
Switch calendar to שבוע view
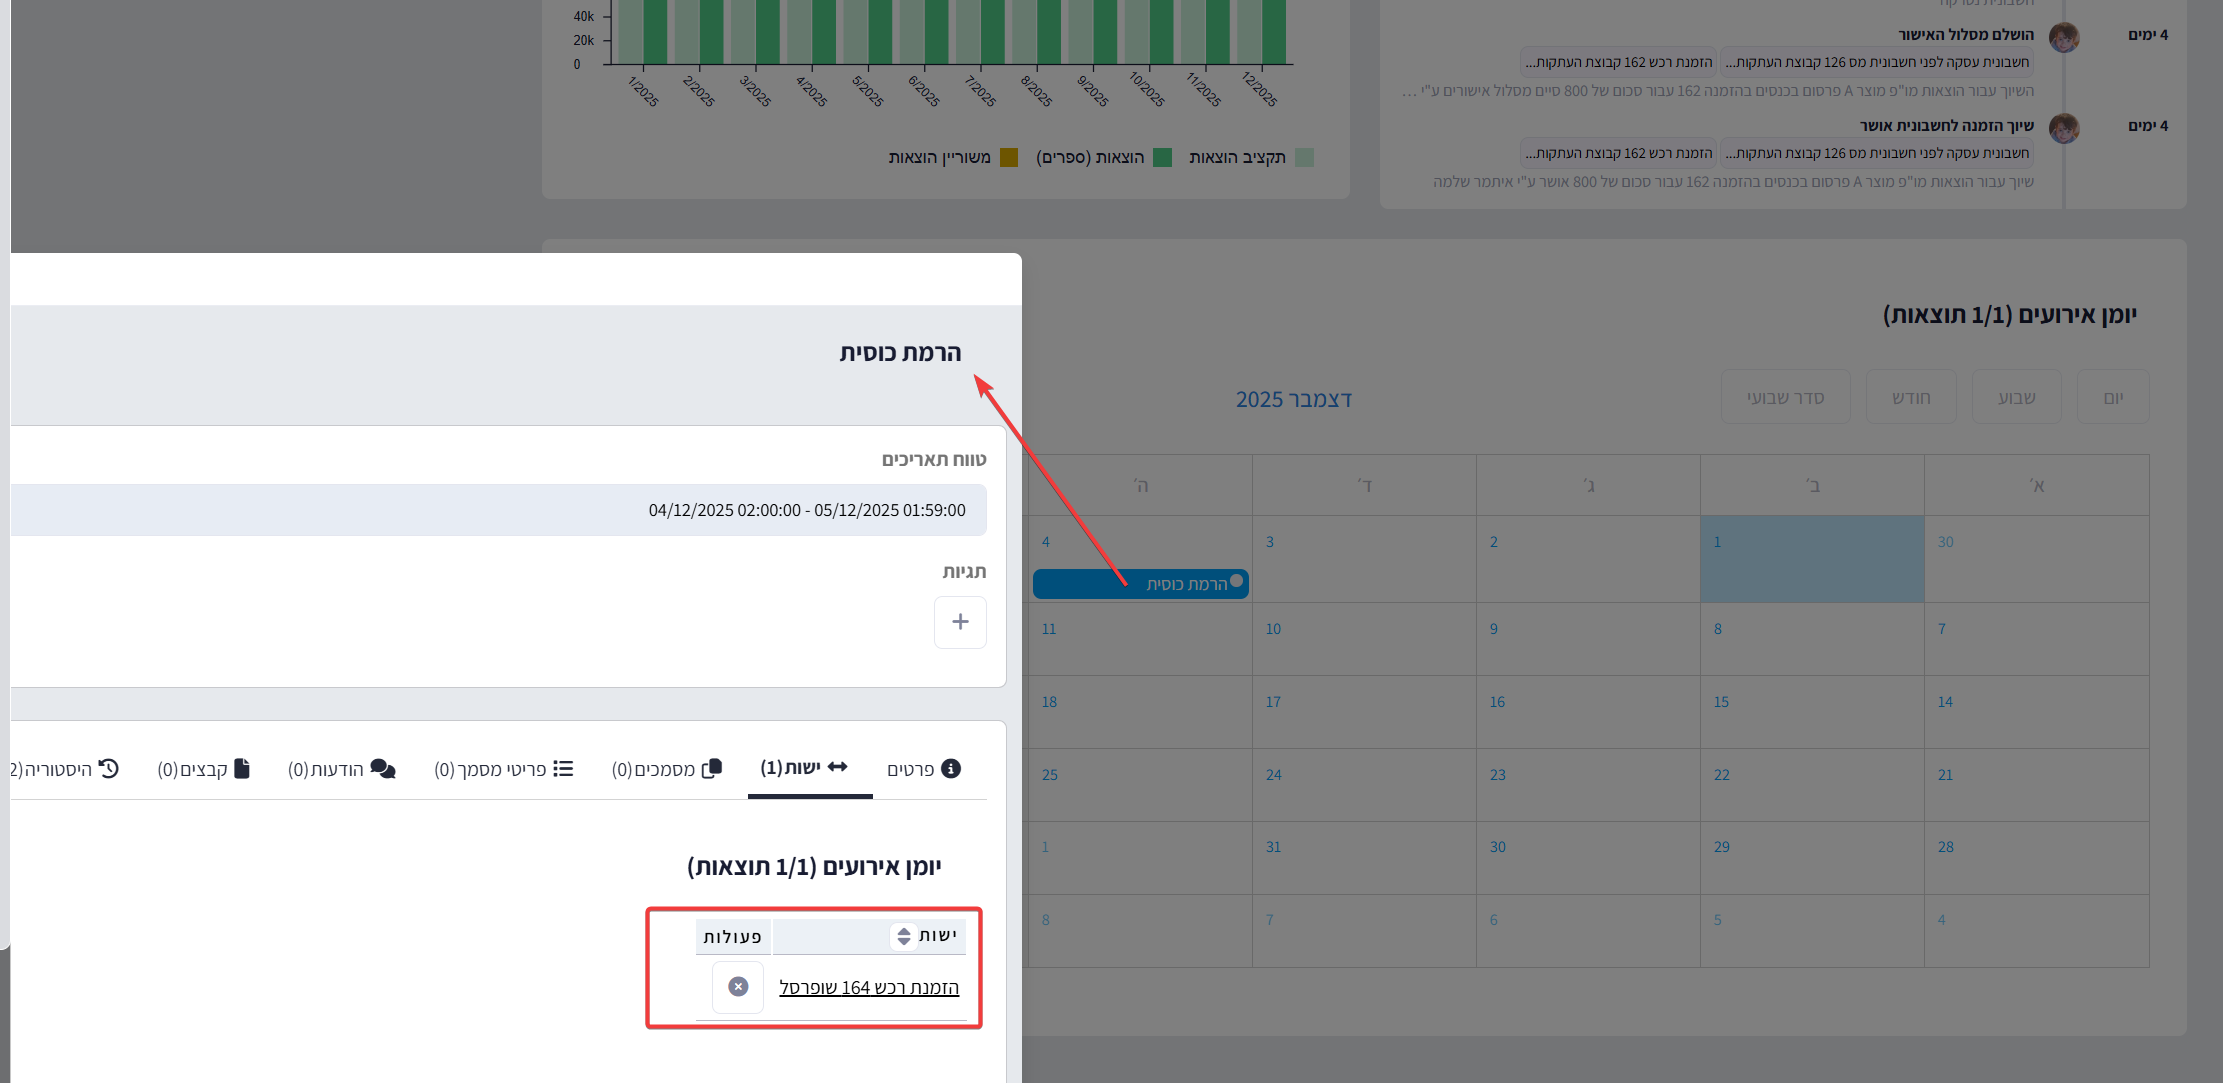[2016, 398]
